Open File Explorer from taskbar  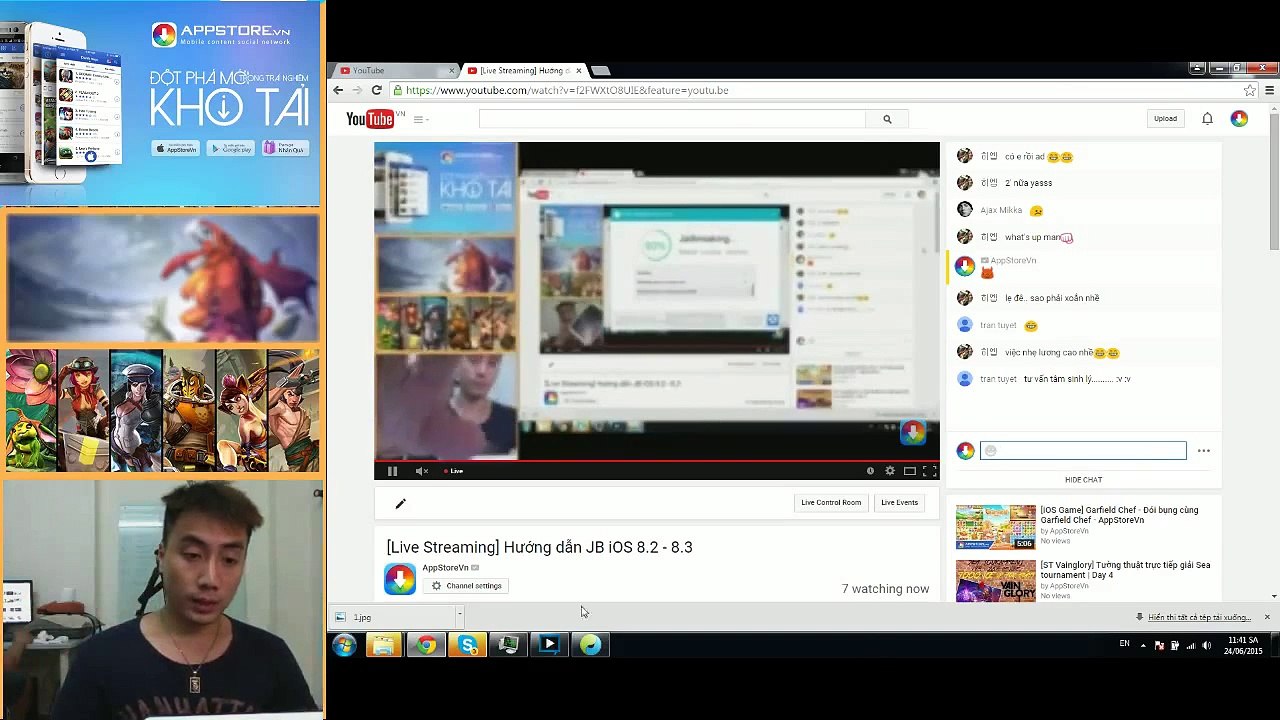(x=383, y=645)
